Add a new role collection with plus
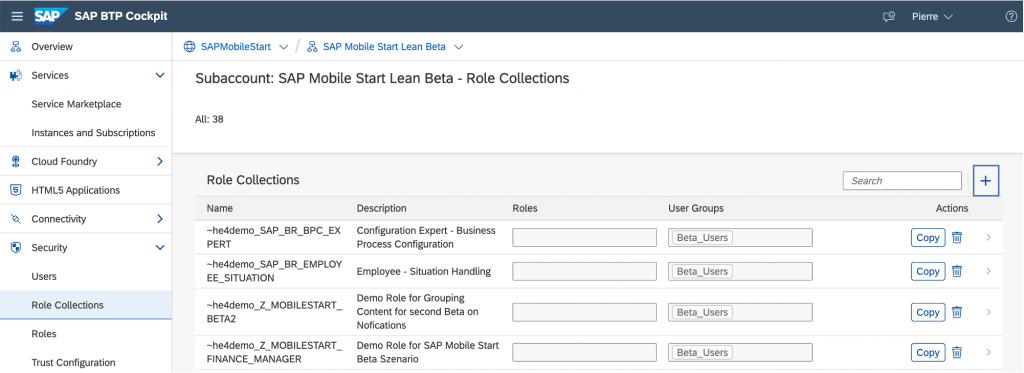 pyautogui.click(x=986, y=181)
